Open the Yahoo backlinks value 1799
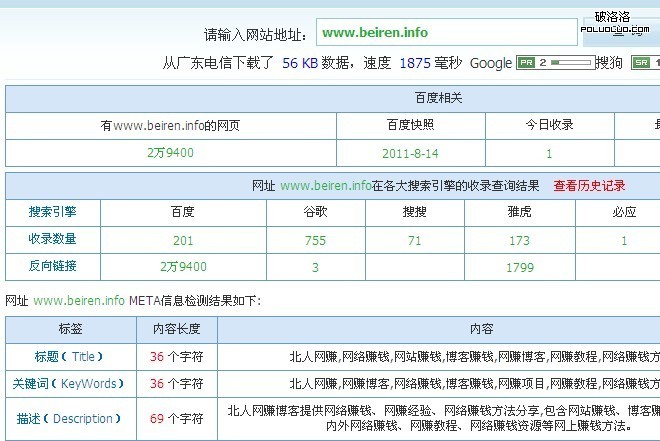This screenshot has height=441, width=660. [x=520, y=267]
